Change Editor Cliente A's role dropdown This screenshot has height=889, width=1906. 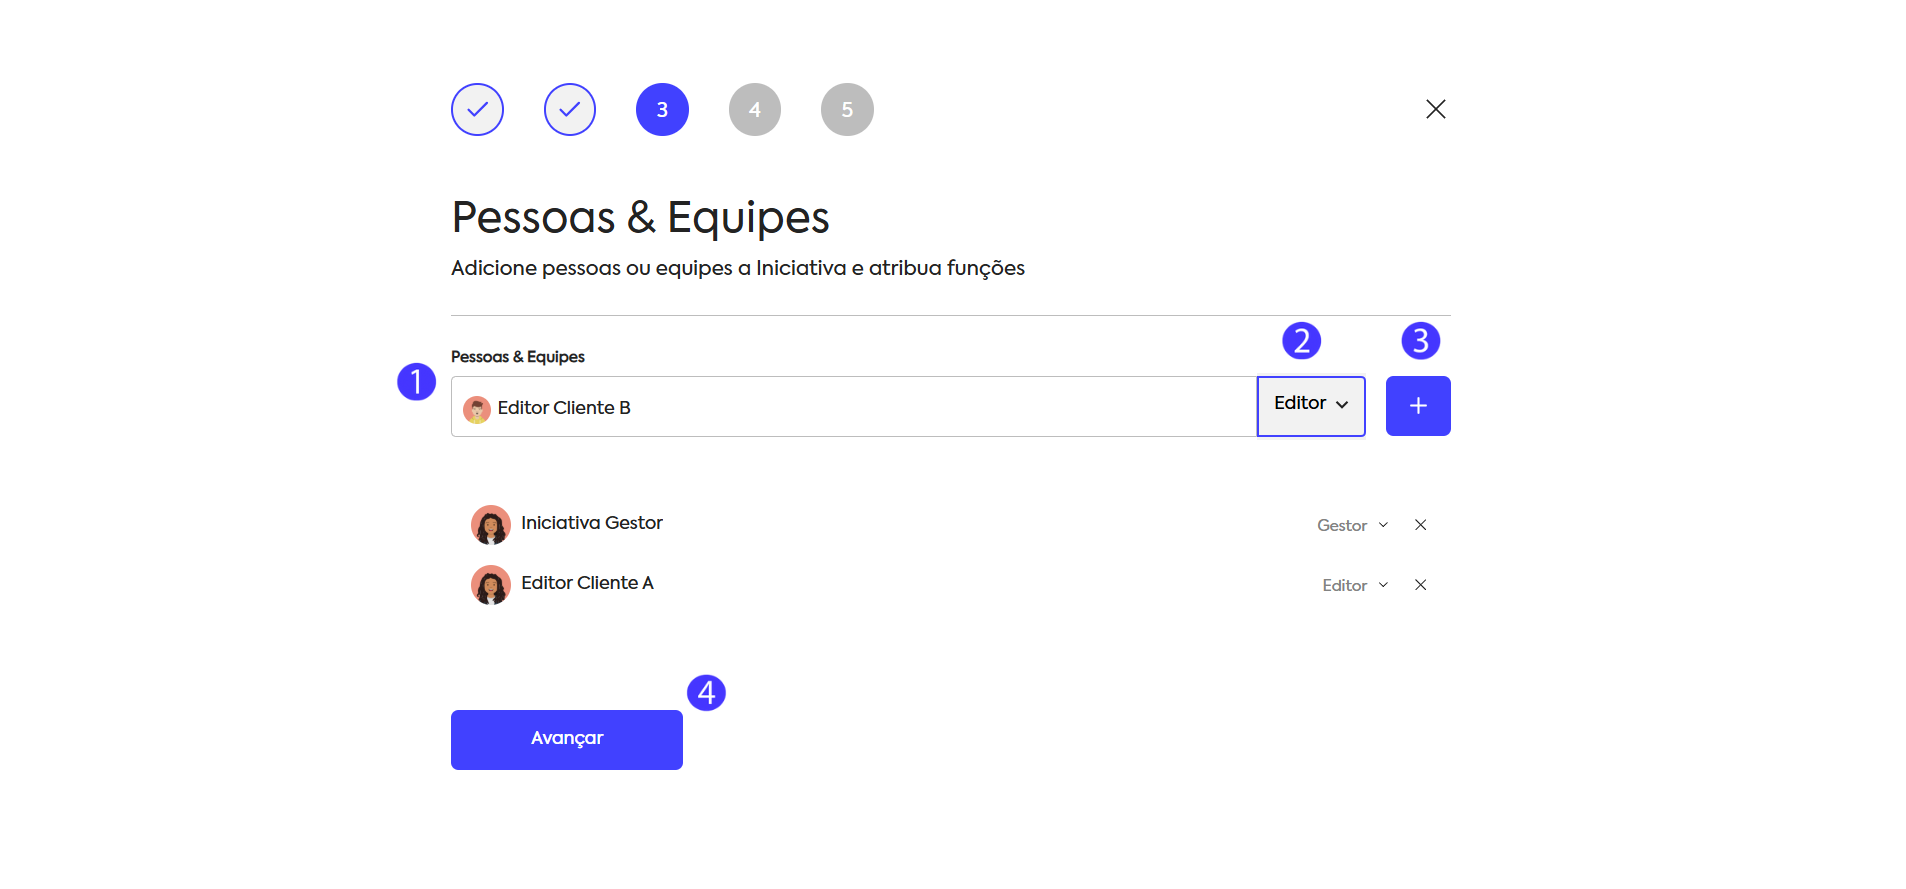click(x=1354, y=586)
